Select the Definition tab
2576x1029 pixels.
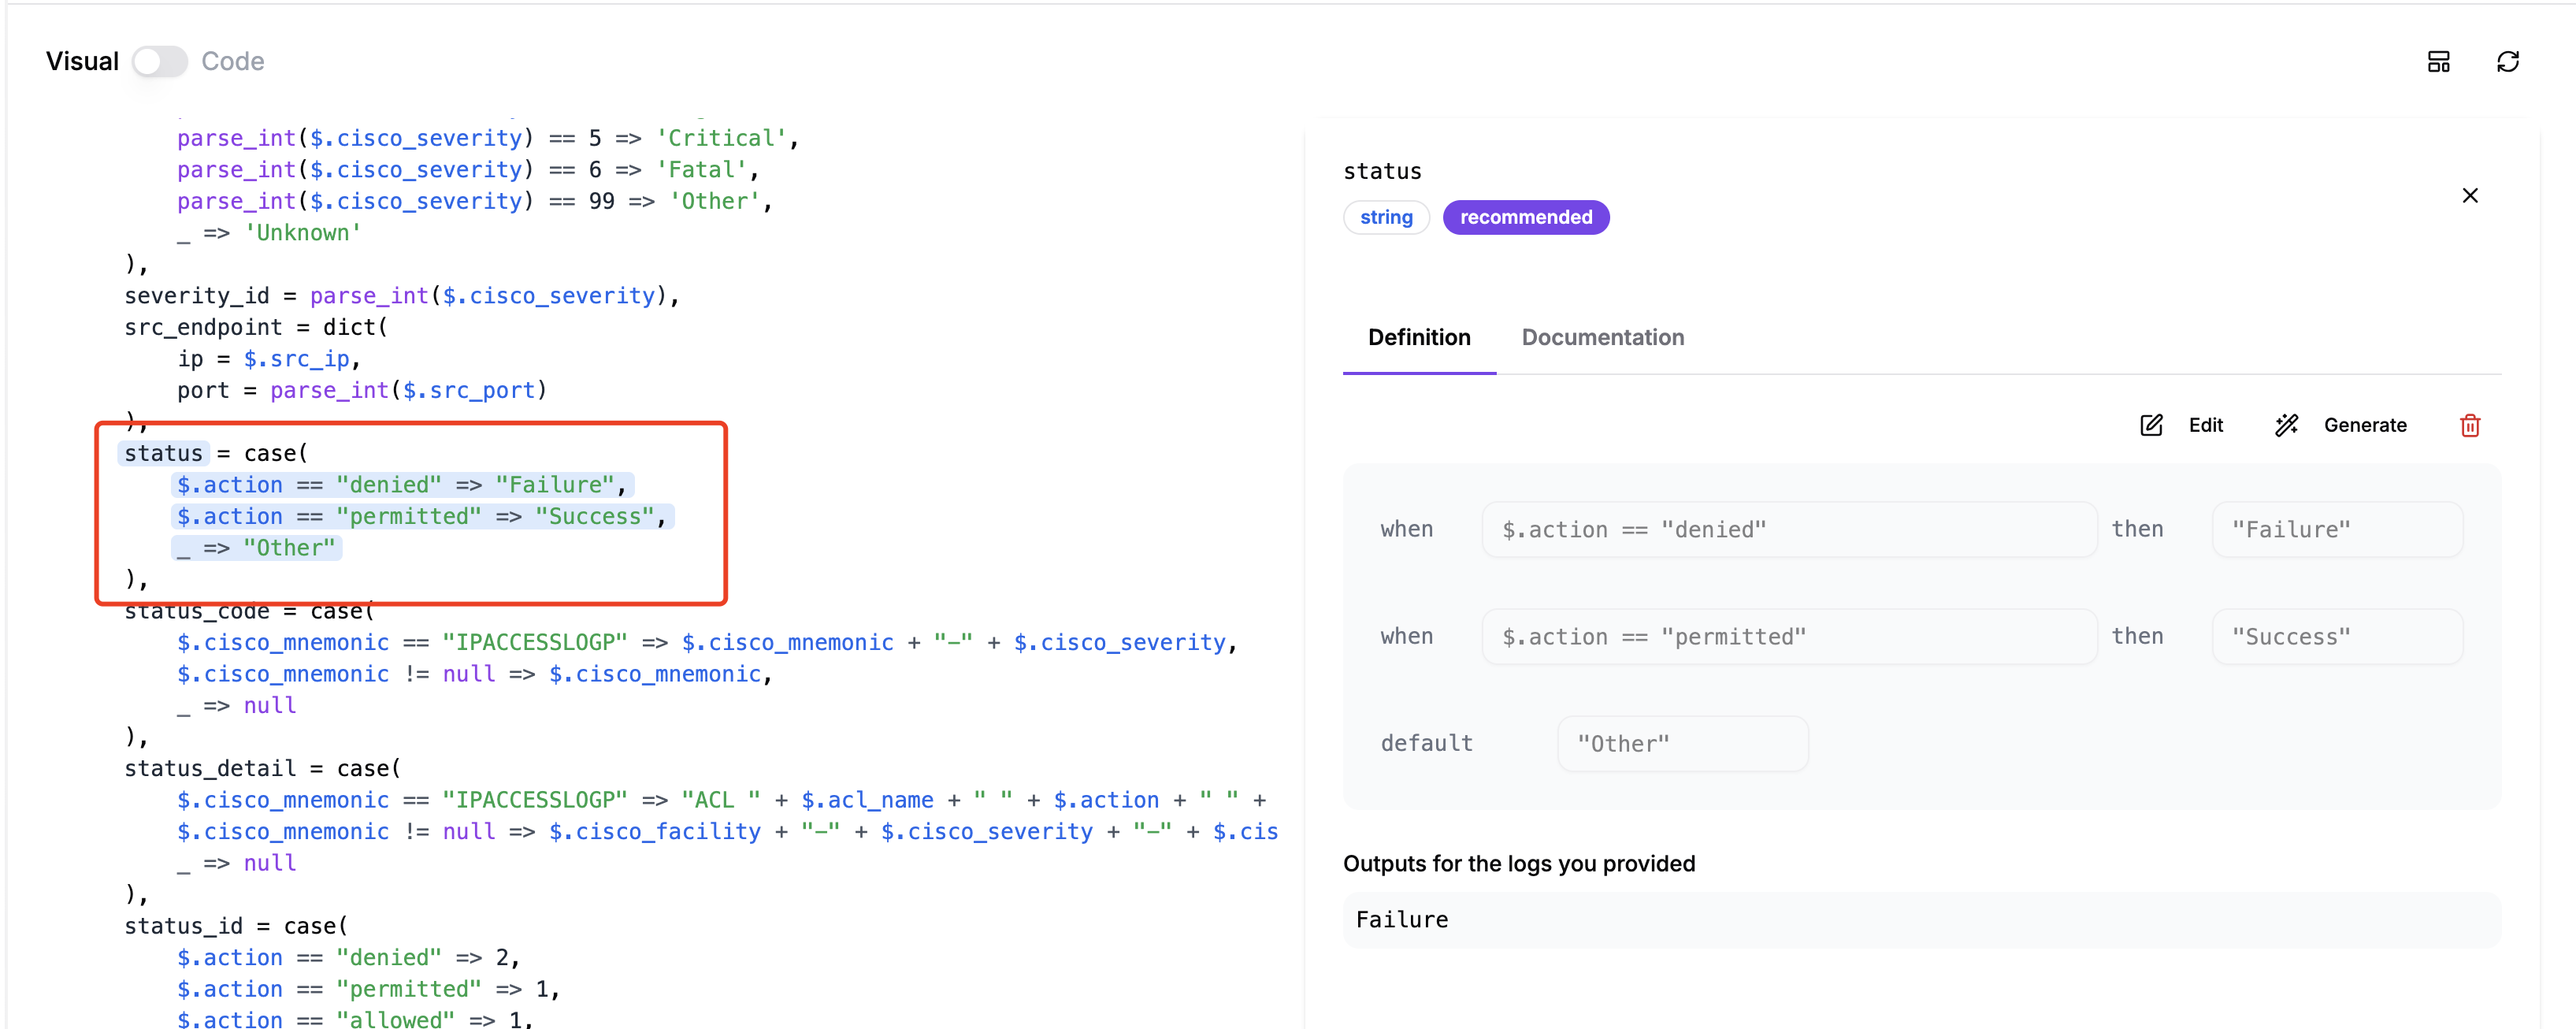pos(1418,338)
